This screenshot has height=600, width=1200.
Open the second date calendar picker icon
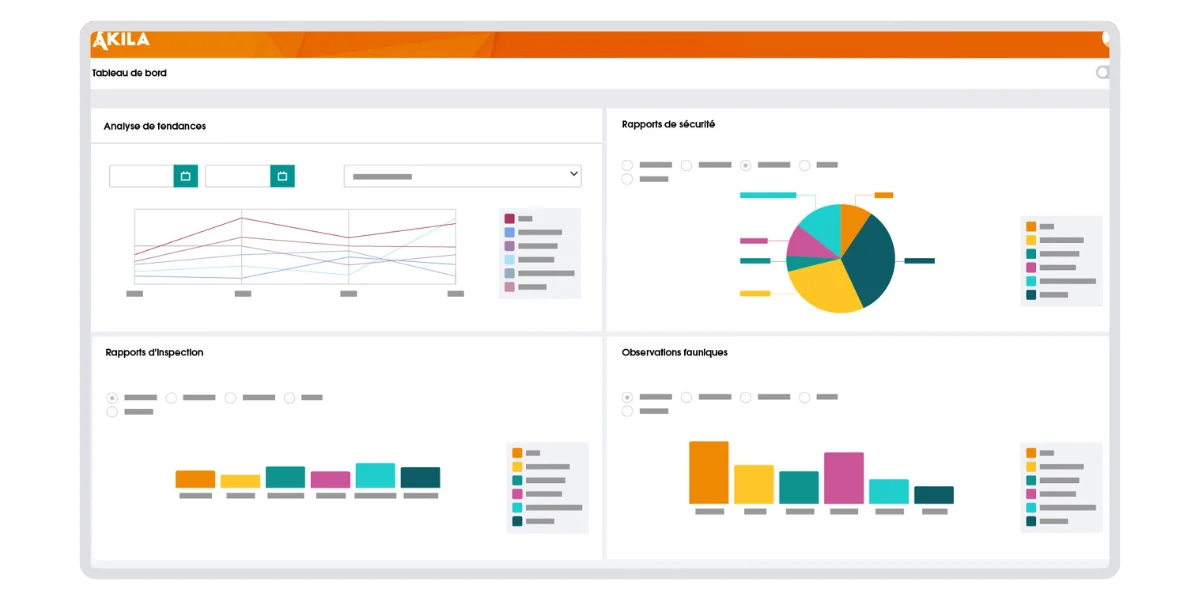282,176
